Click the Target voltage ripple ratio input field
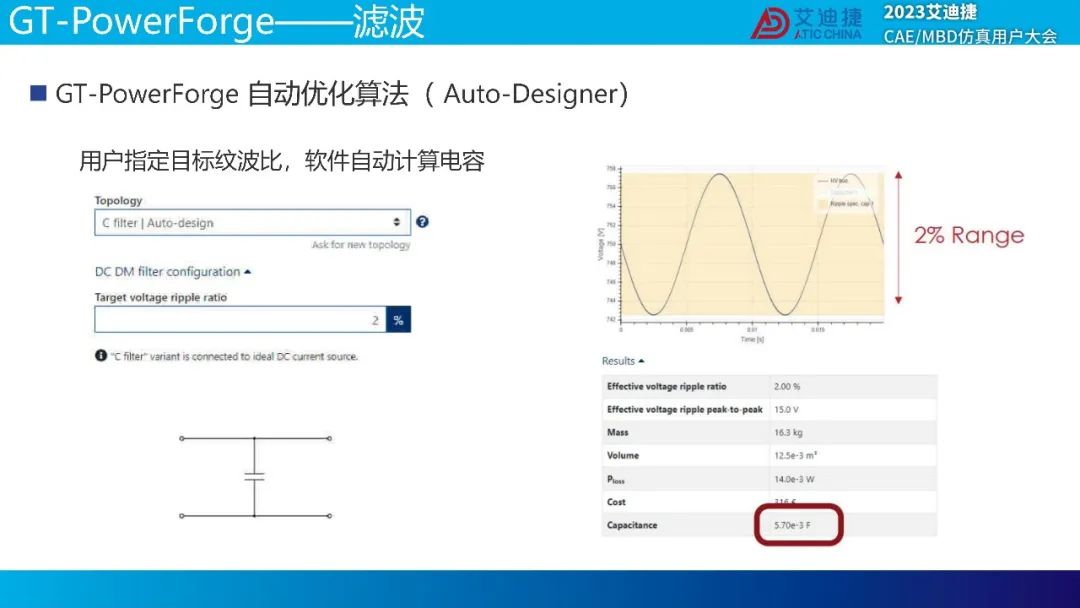1080x608 pixels. (240, 319)
